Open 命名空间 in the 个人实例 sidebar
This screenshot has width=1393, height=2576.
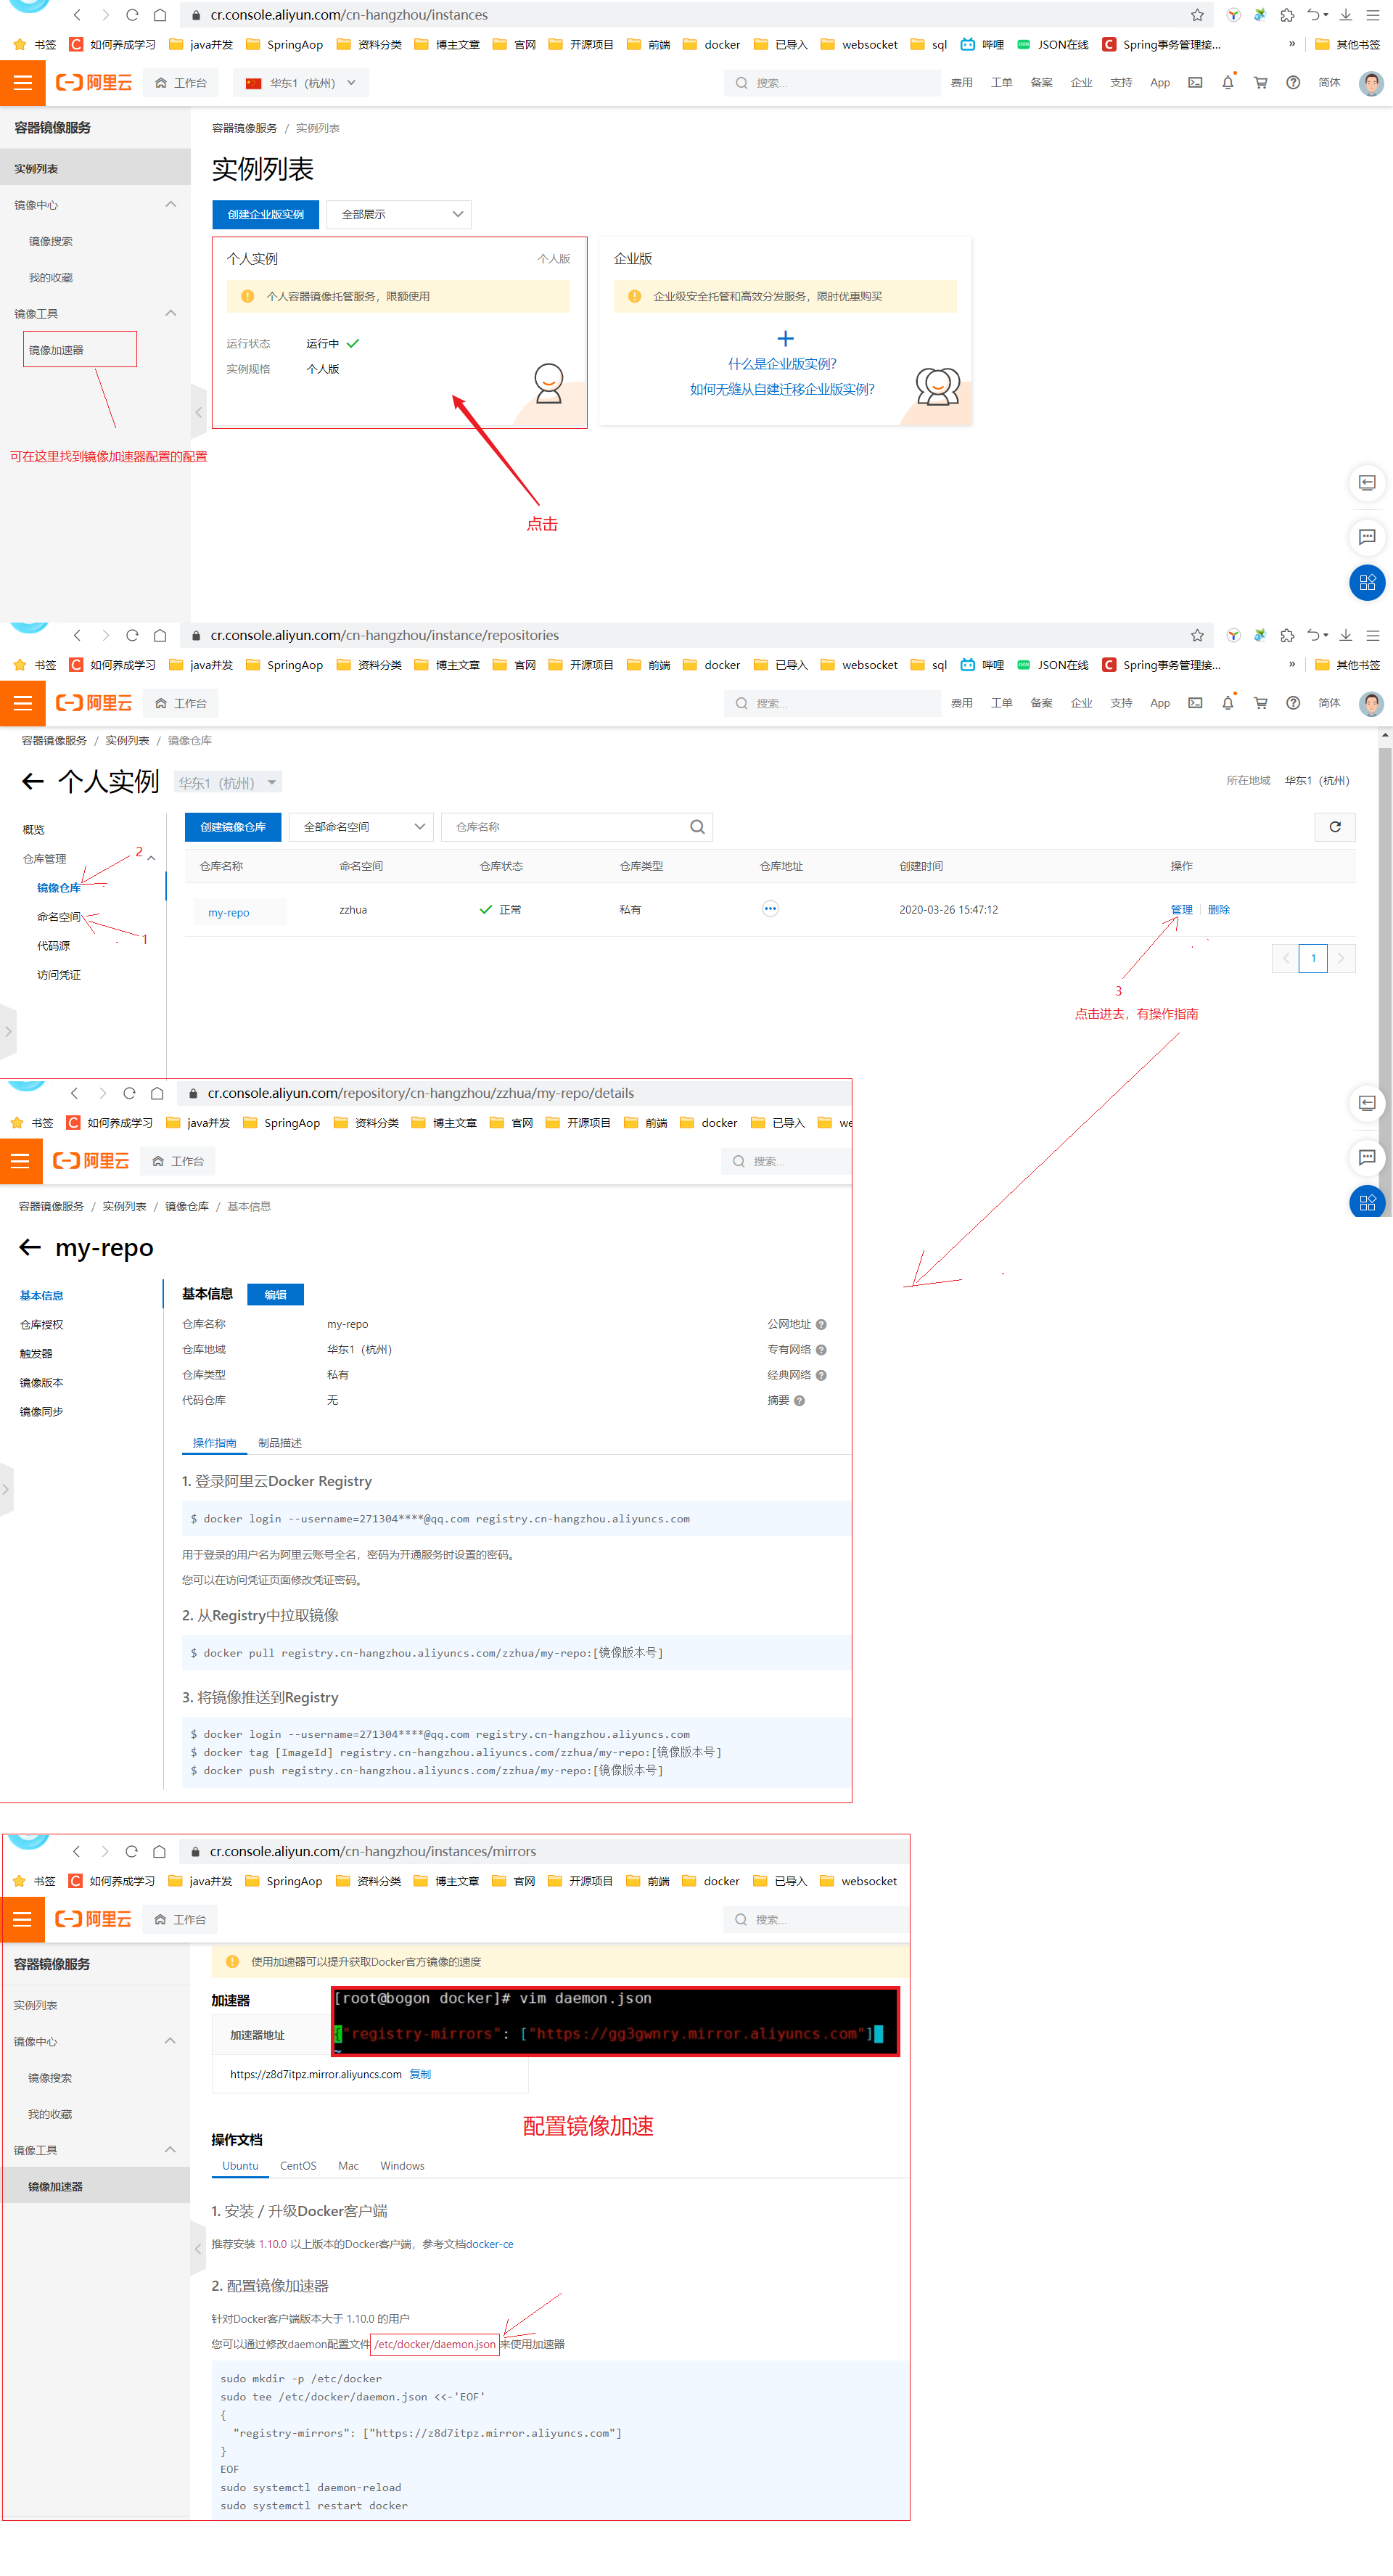point(59,916)
